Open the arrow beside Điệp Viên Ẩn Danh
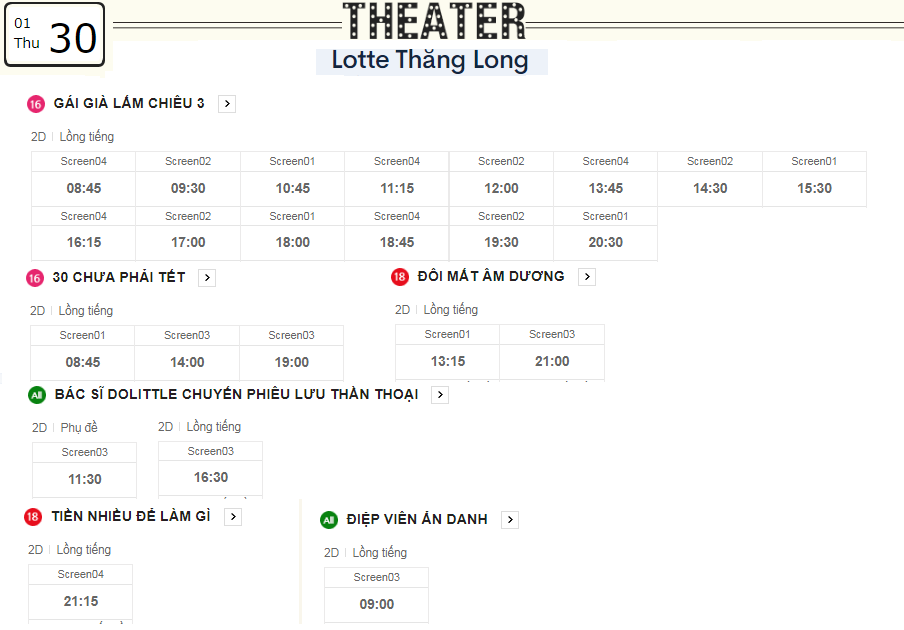 [510, 520]
